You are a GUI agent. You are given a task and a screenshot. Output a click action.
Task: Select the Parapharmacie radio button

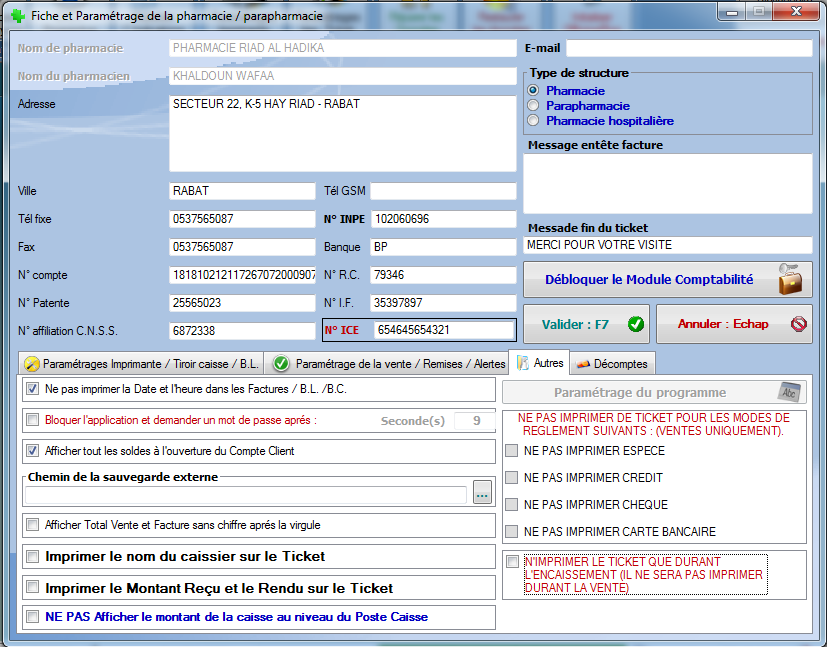point(534,106)
